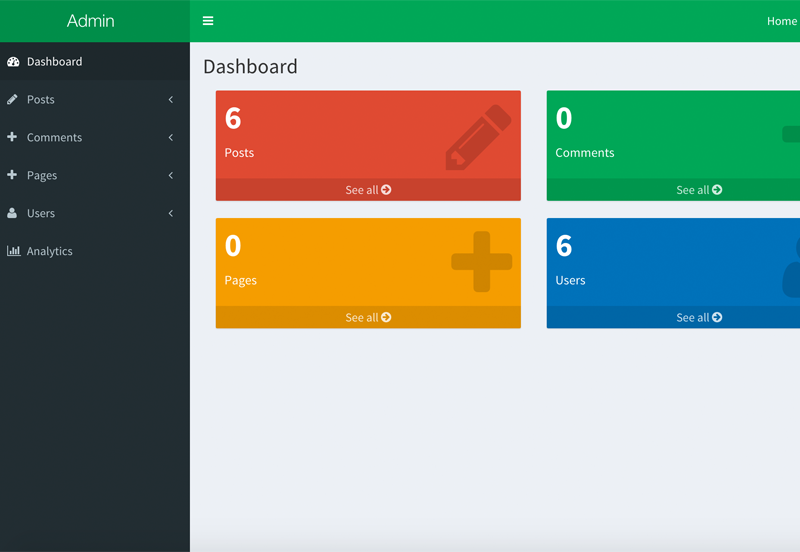This screenshot has height=552, width=800.
Task: Open the Analytics sidebar menu item
Action: click(95, 251)
